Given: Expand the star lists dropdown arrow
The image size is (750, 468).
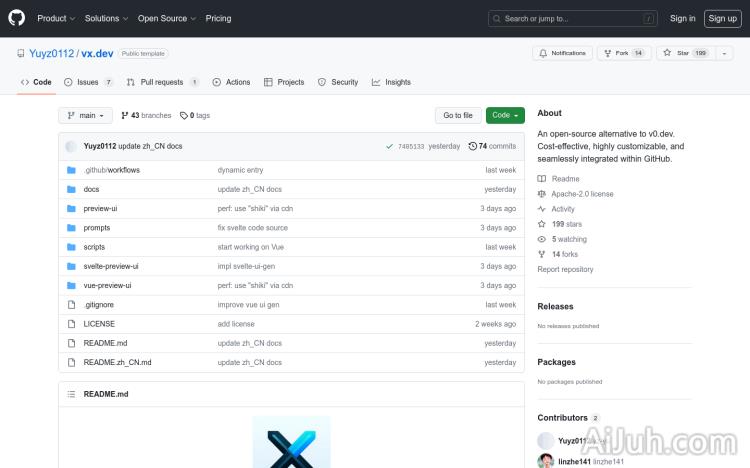Looking at the screenshot, I should point(725,53).
